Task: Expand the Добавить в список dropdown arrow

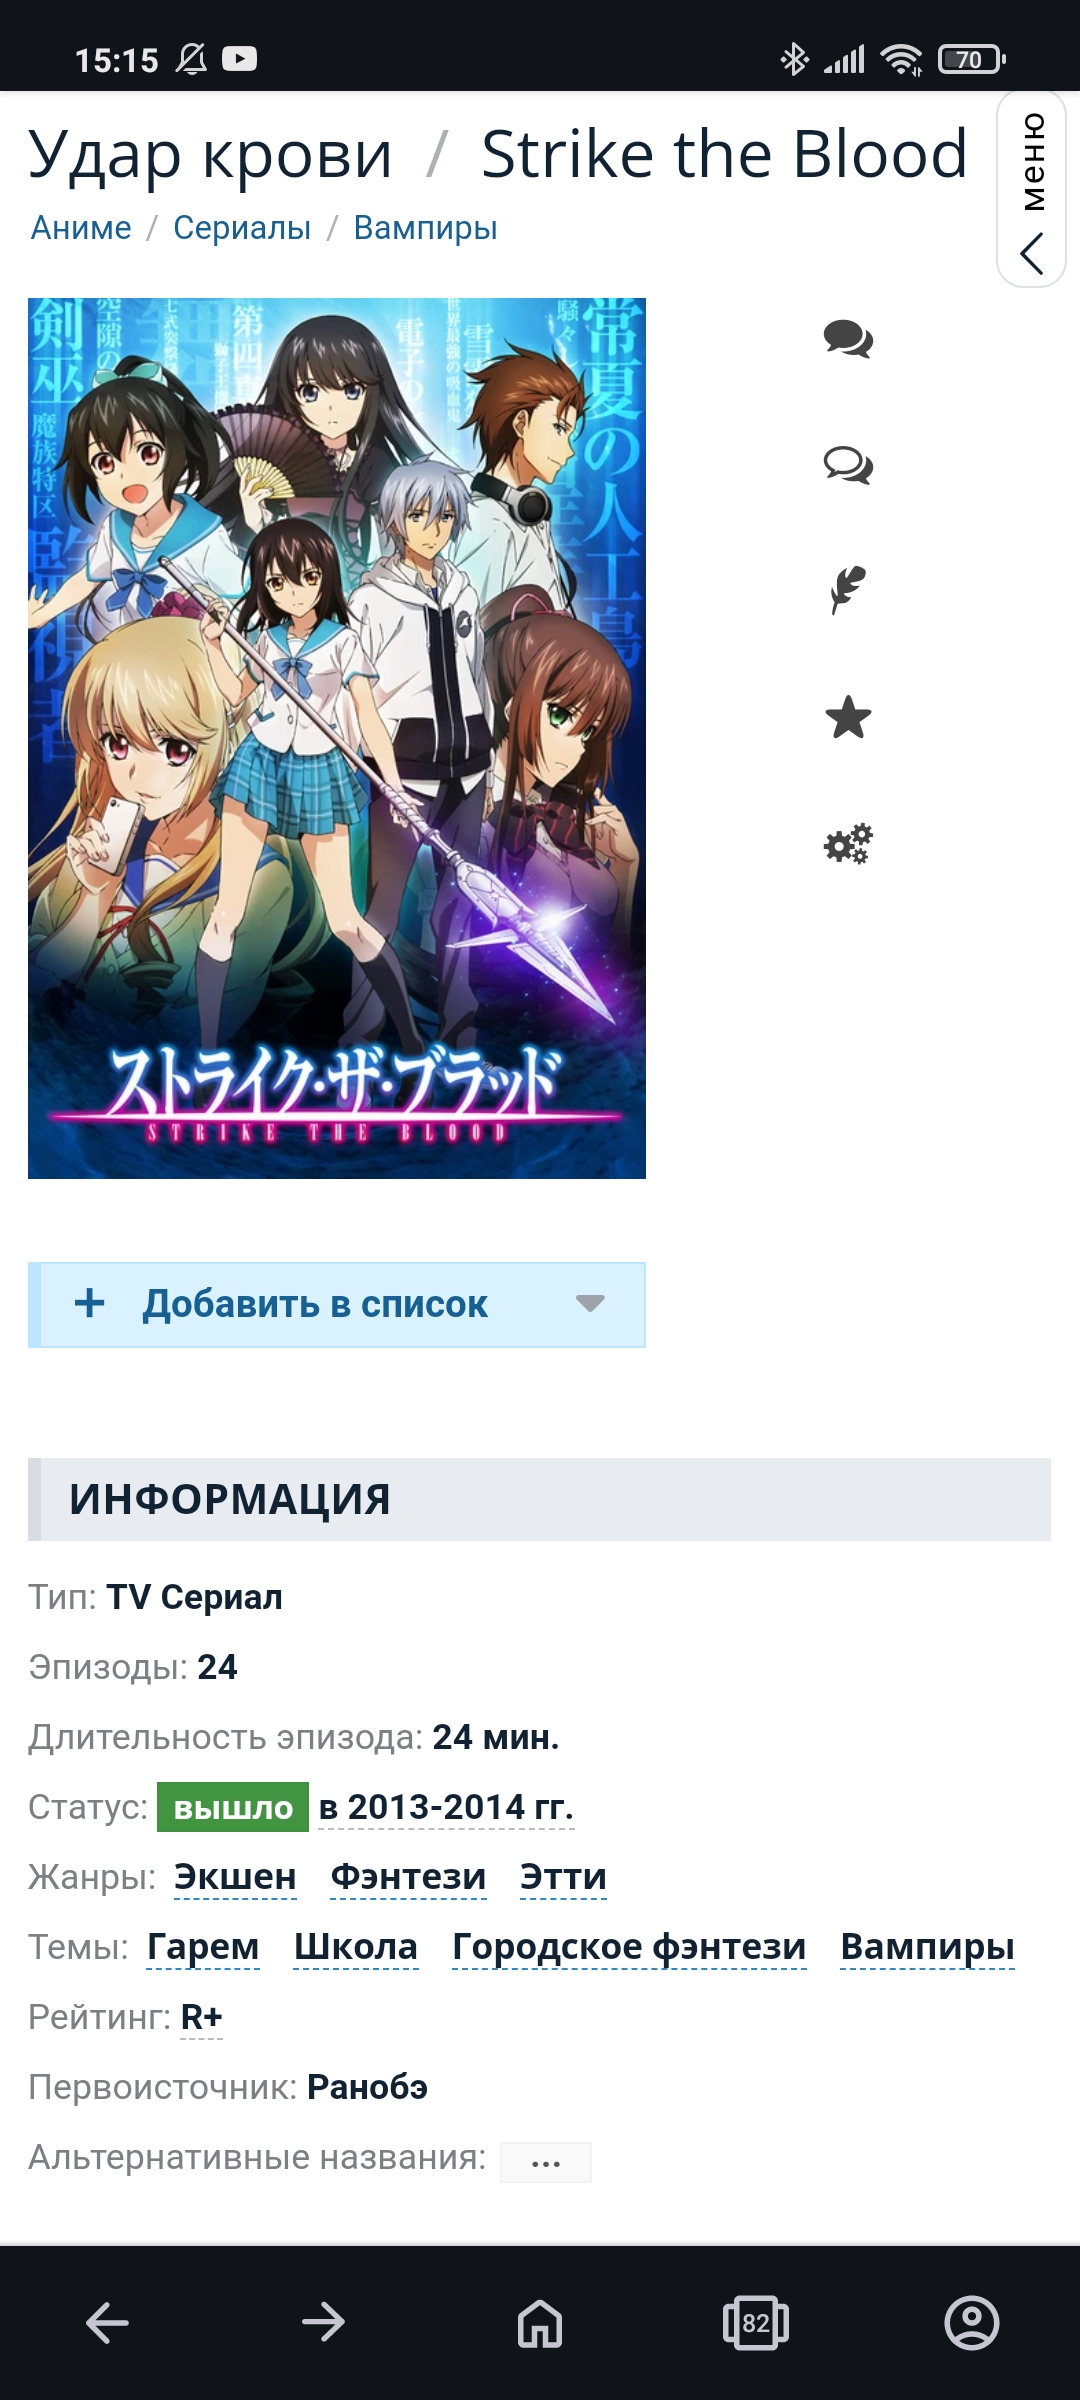Action: point(591,1303)
